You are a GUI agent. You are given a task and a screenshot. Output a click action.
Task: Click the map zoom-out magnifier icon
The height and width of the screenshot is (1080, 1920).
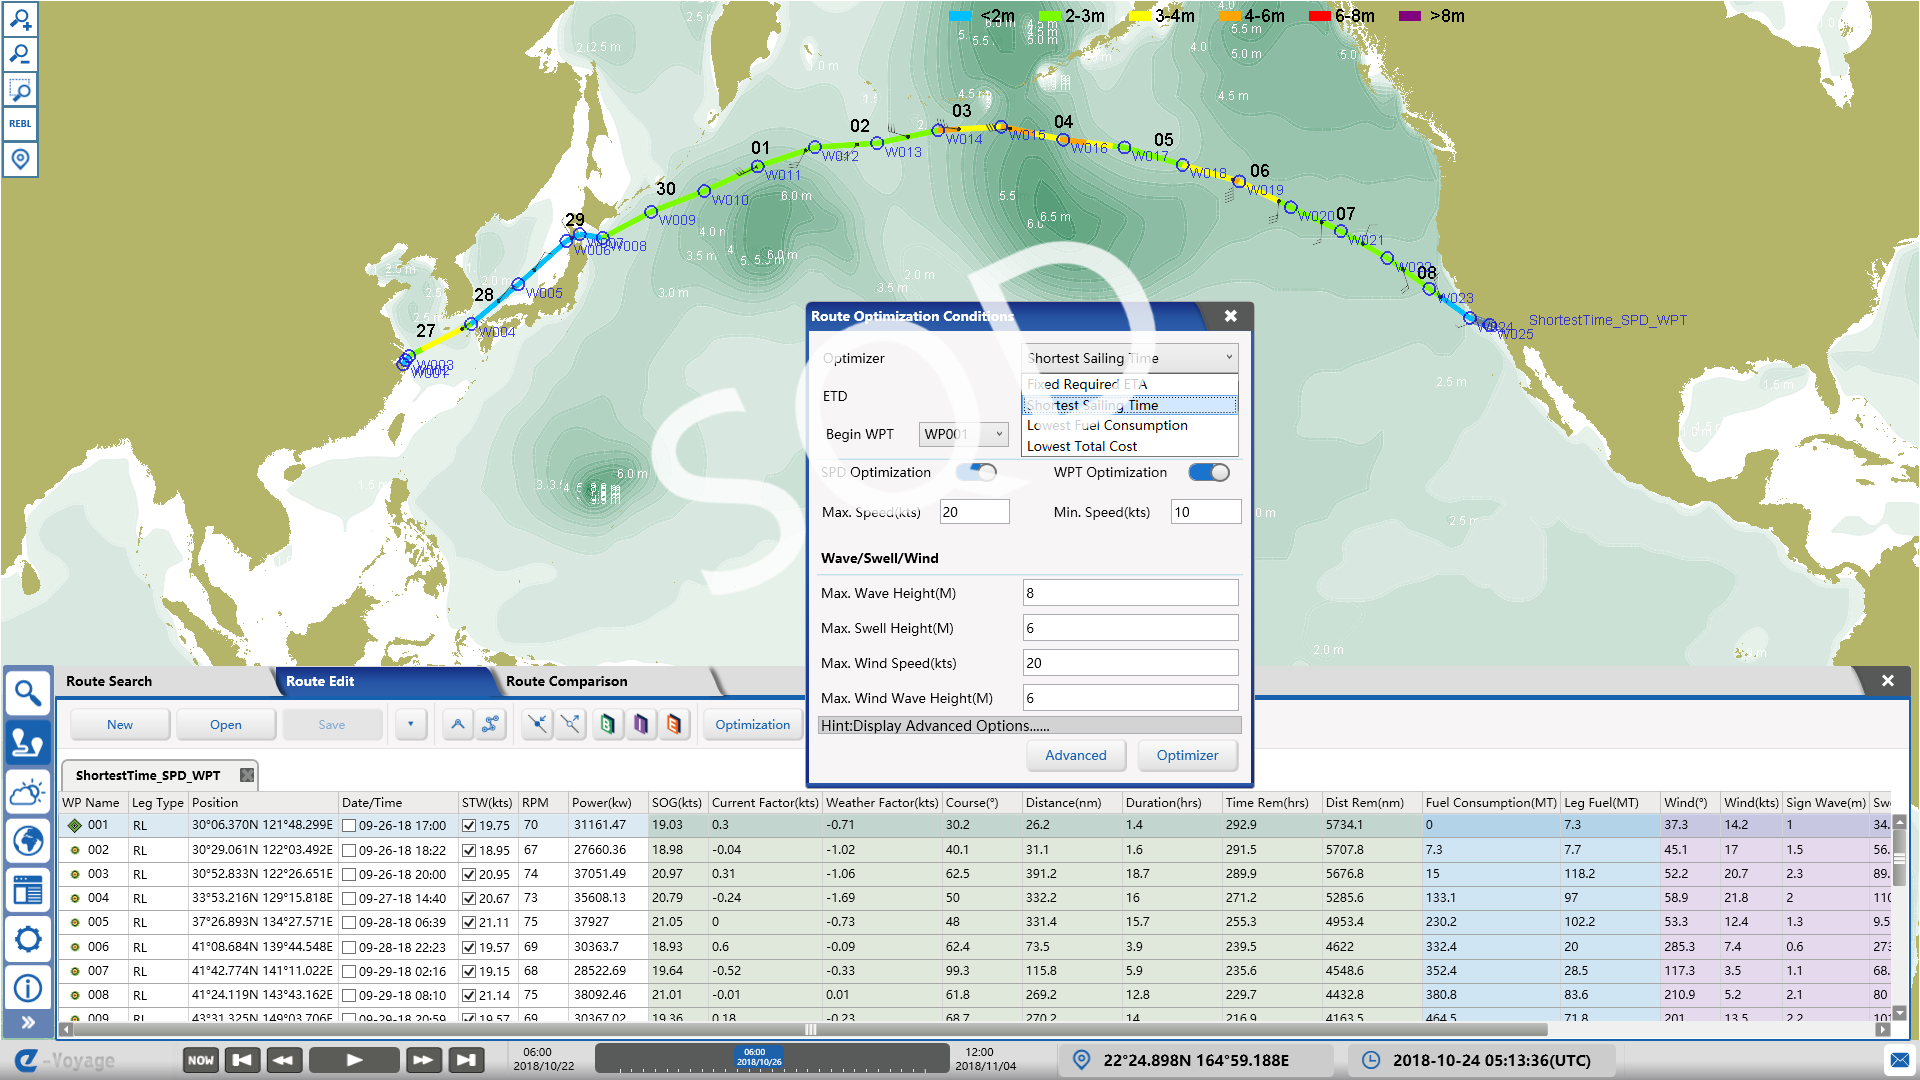click(x=20, y=54)
